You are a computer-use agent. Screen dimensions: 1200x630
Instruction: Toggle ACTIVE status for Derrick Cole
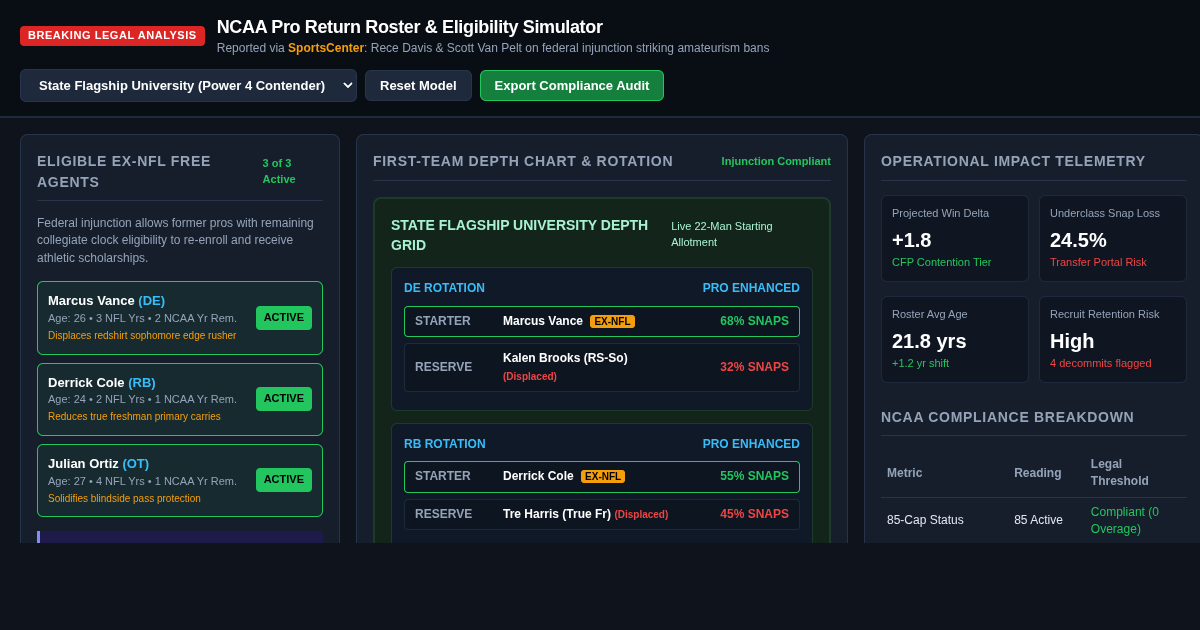[284, 399]
